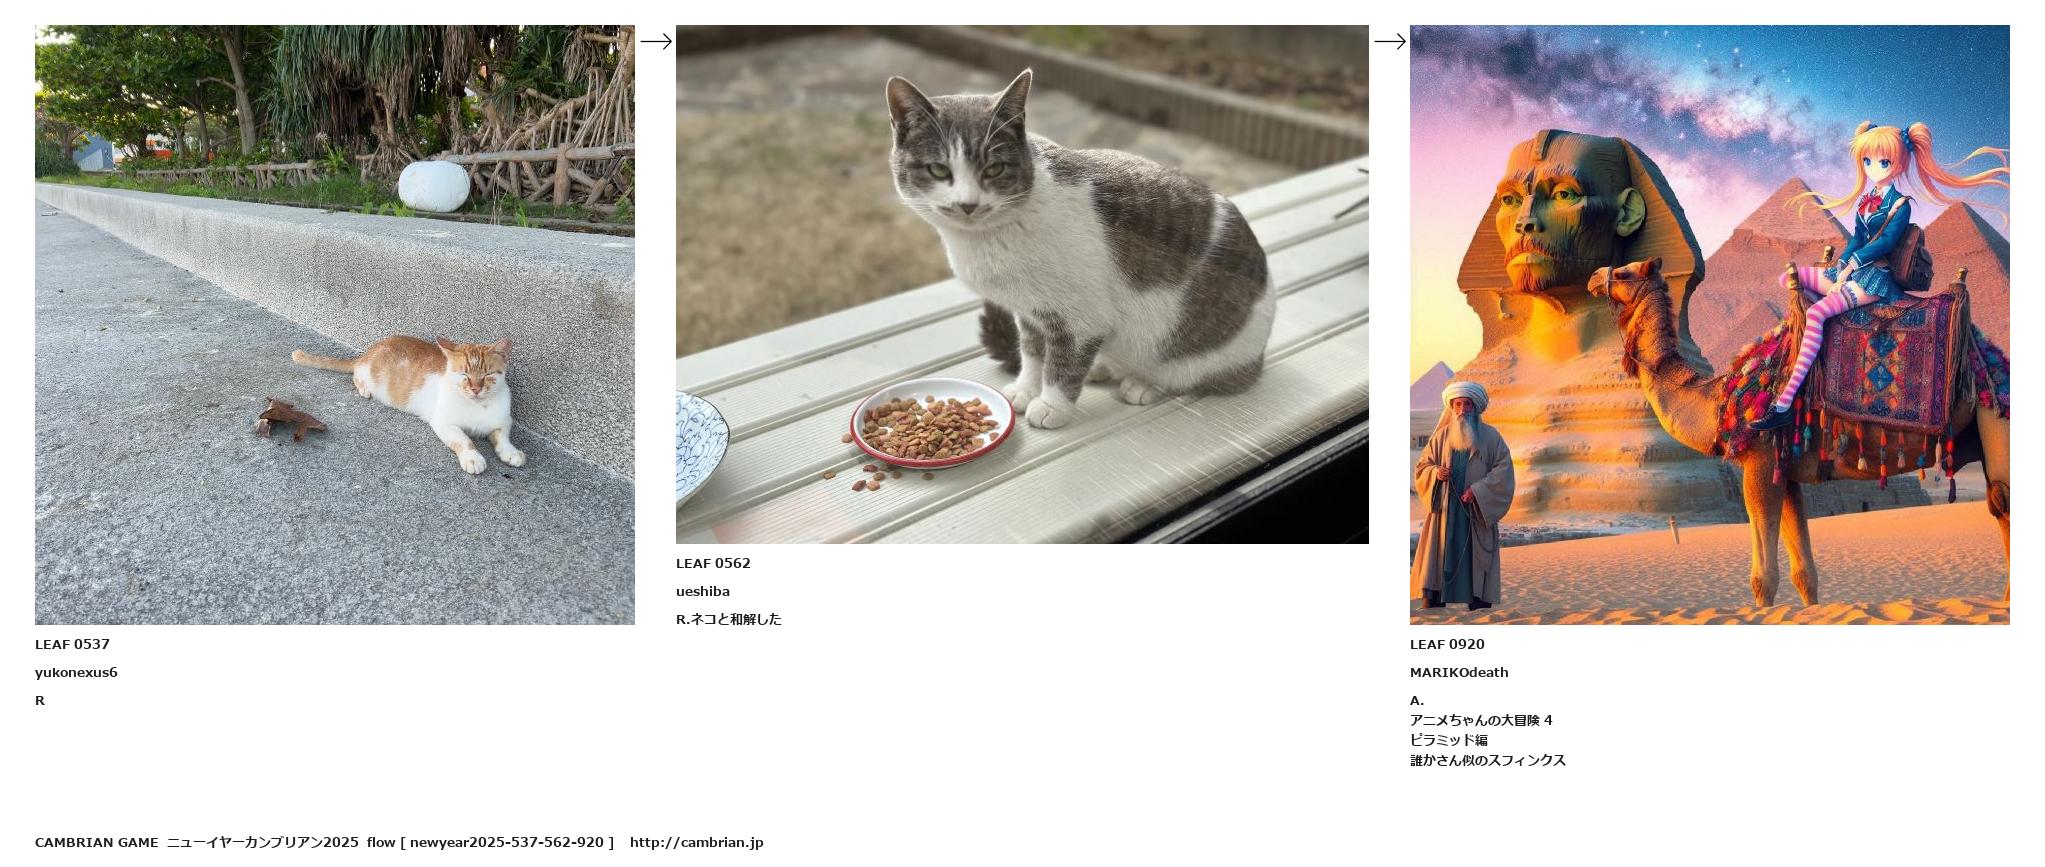Open the orange cat photo thumbnail
This screenshot has width=2045, height=867.
pos(335,325)
